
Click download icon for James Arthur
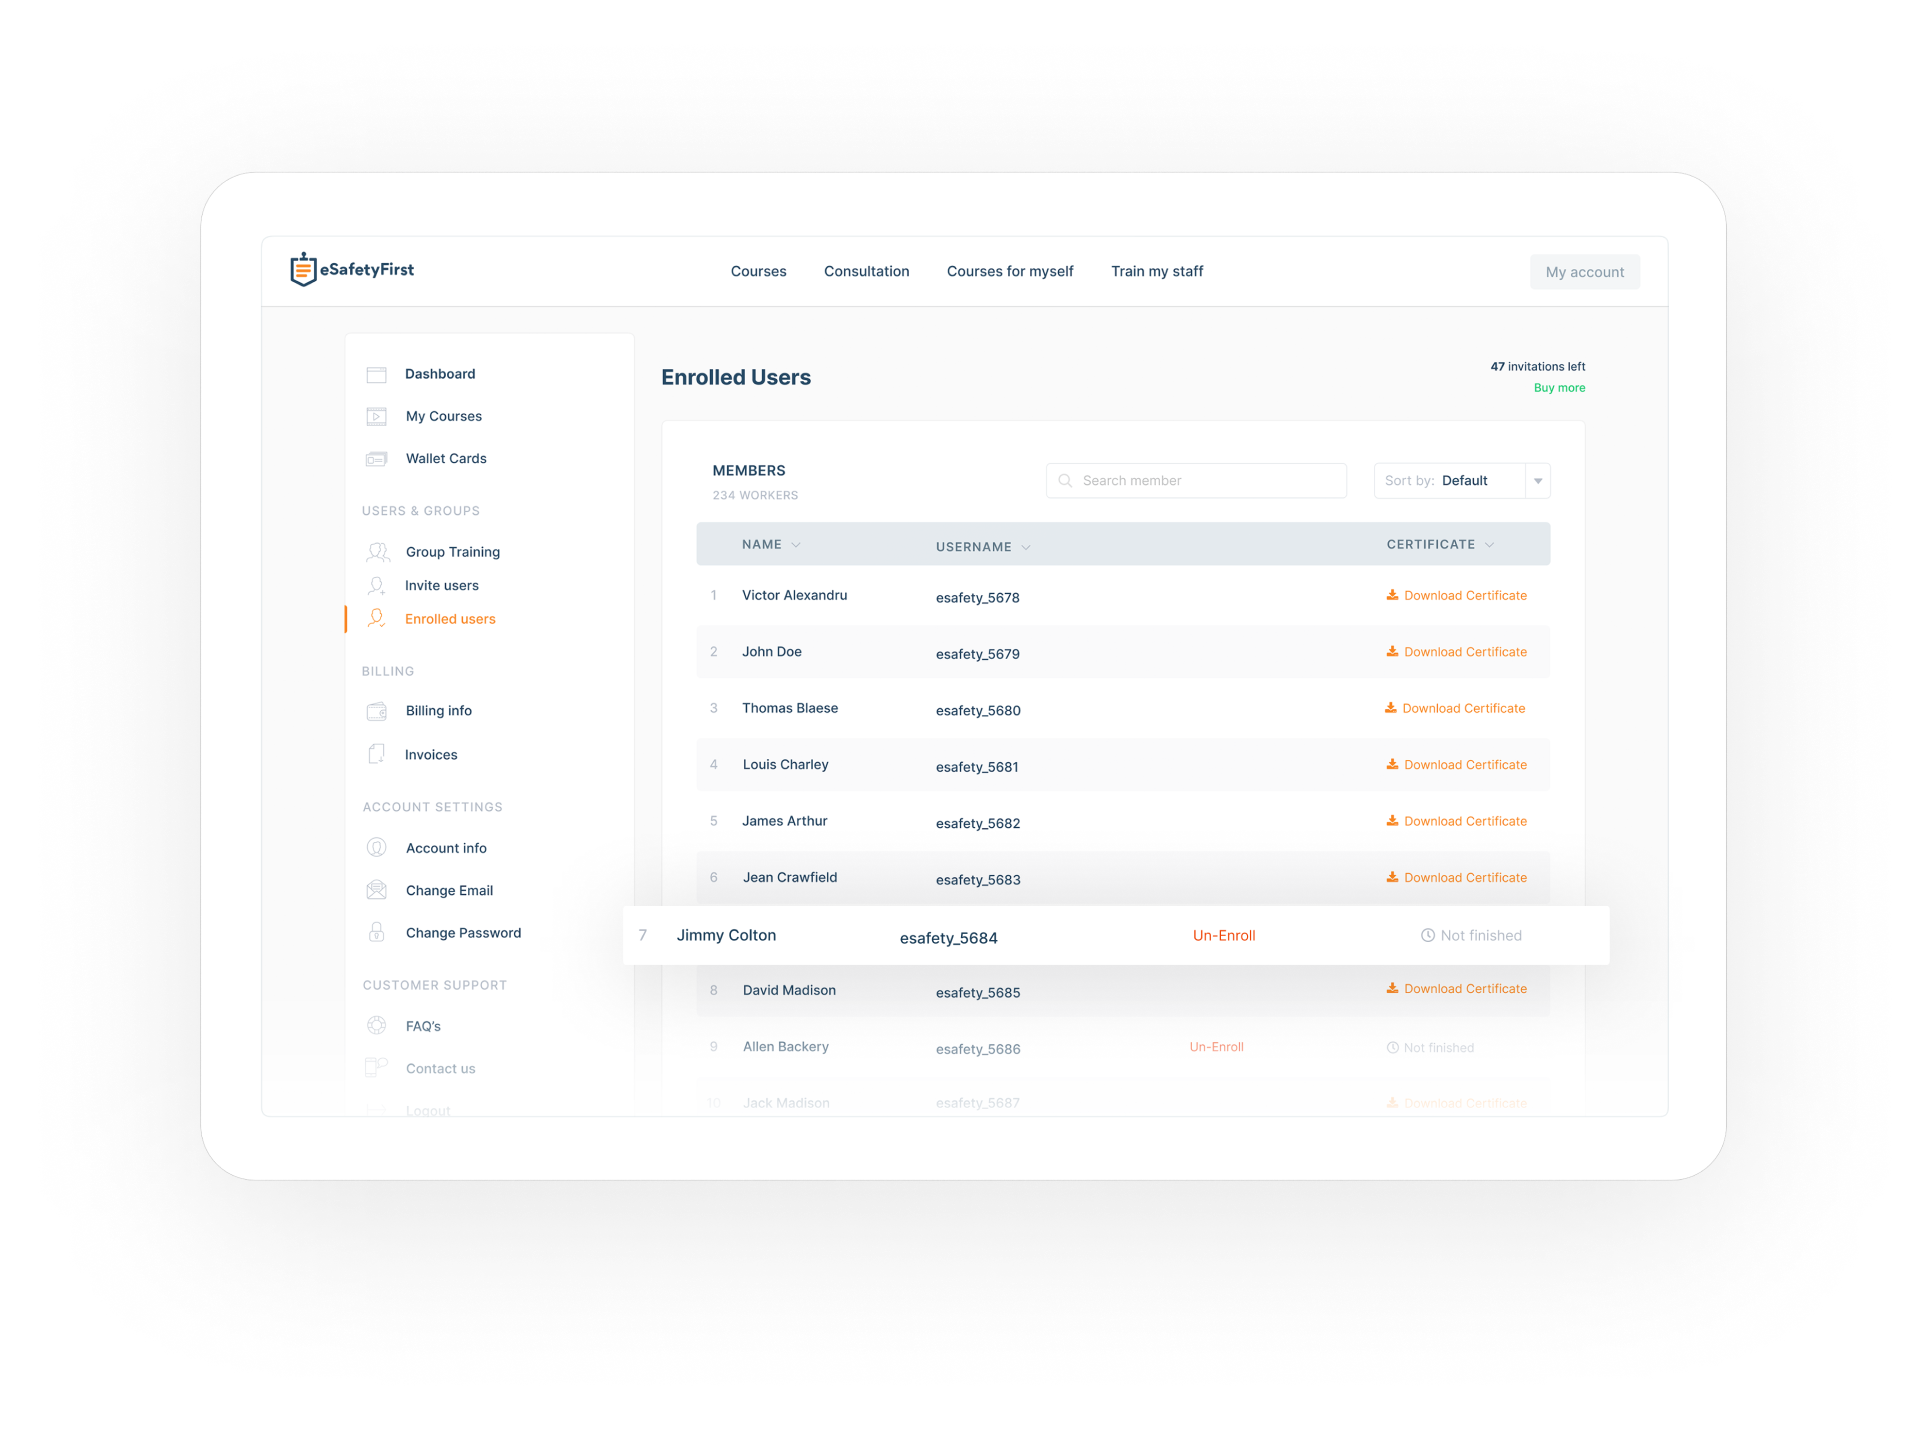coord(1393,821)
